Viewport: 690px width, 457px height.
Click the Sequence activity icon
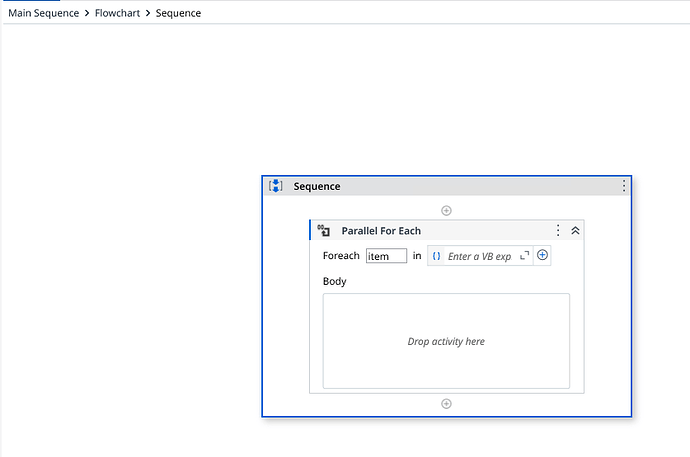pos(276,186)
